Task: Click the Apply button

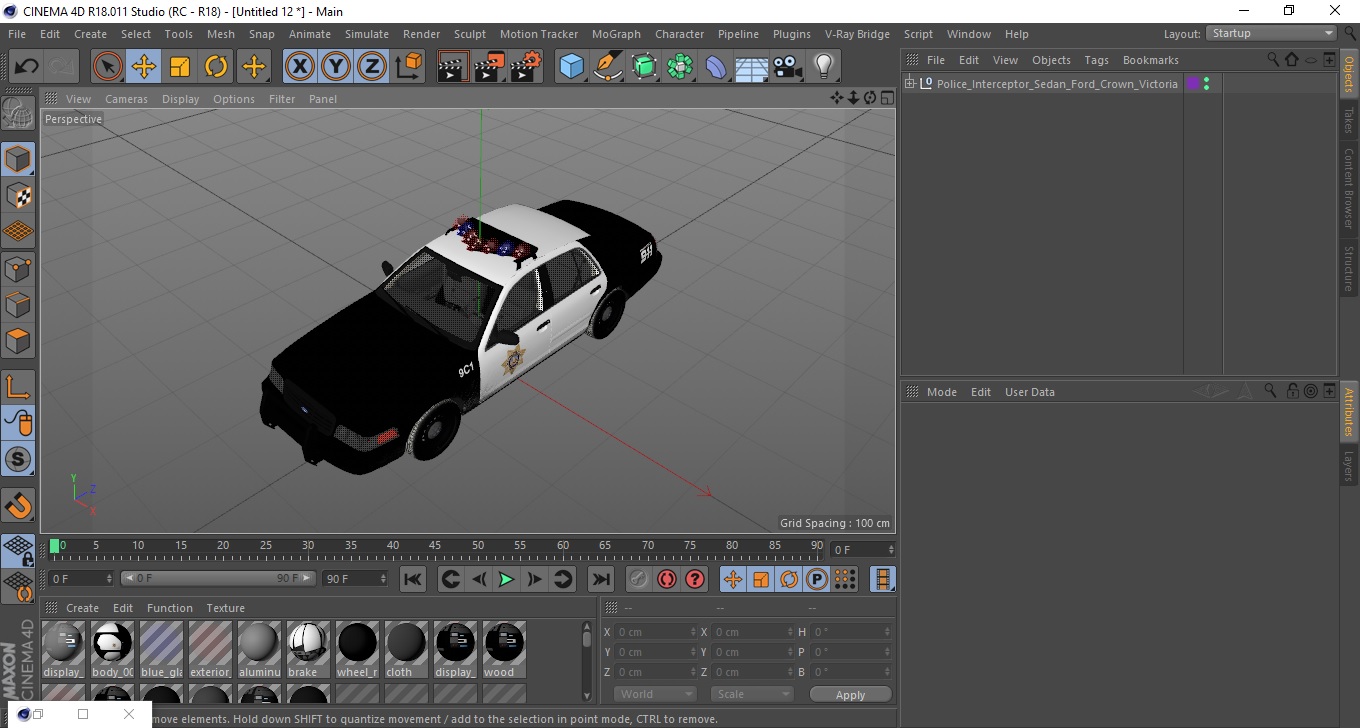Action: pos(850,694)
